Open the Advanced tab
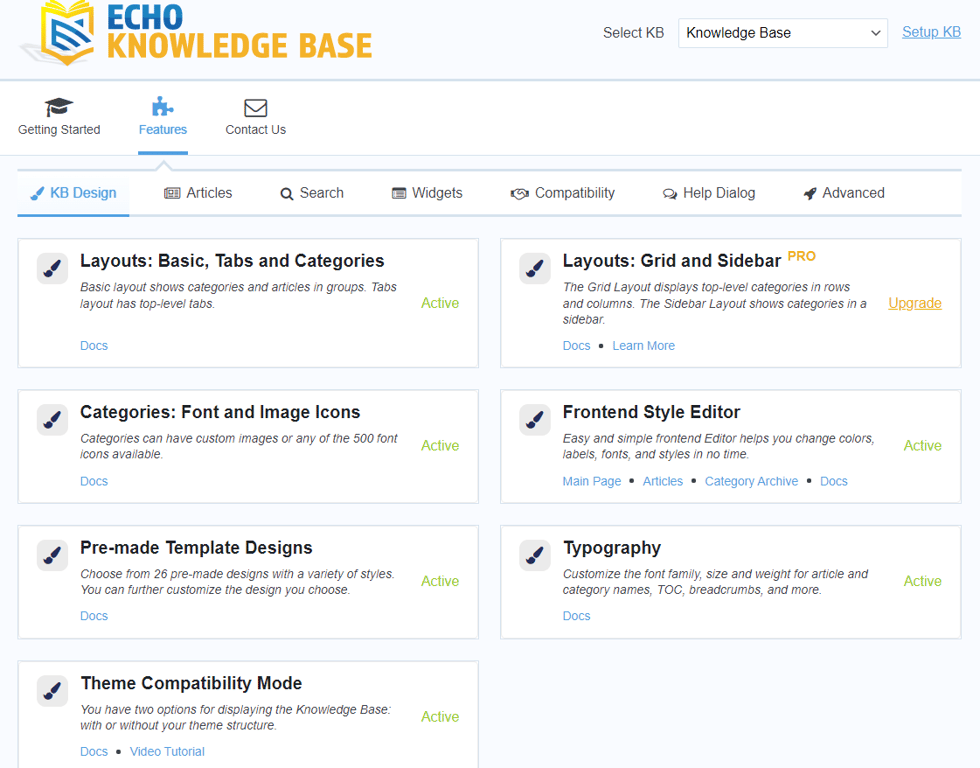The width and height of the screenshot is (980, 768). pos(844,192)
